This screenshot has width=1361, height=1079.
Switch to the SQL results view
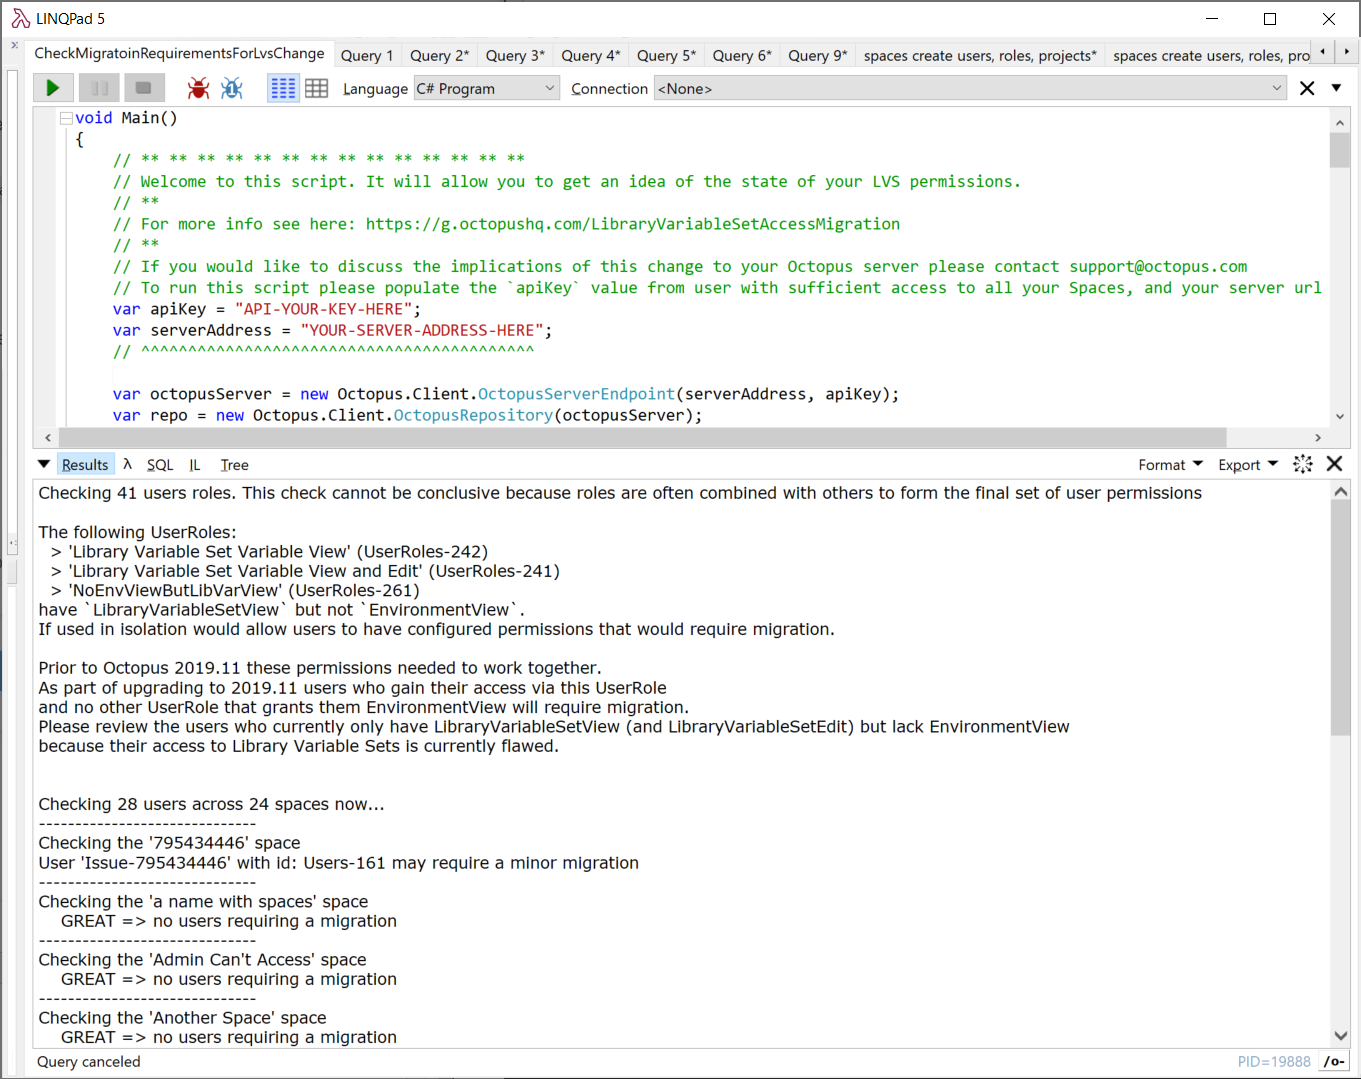click(x=160, y=464)
